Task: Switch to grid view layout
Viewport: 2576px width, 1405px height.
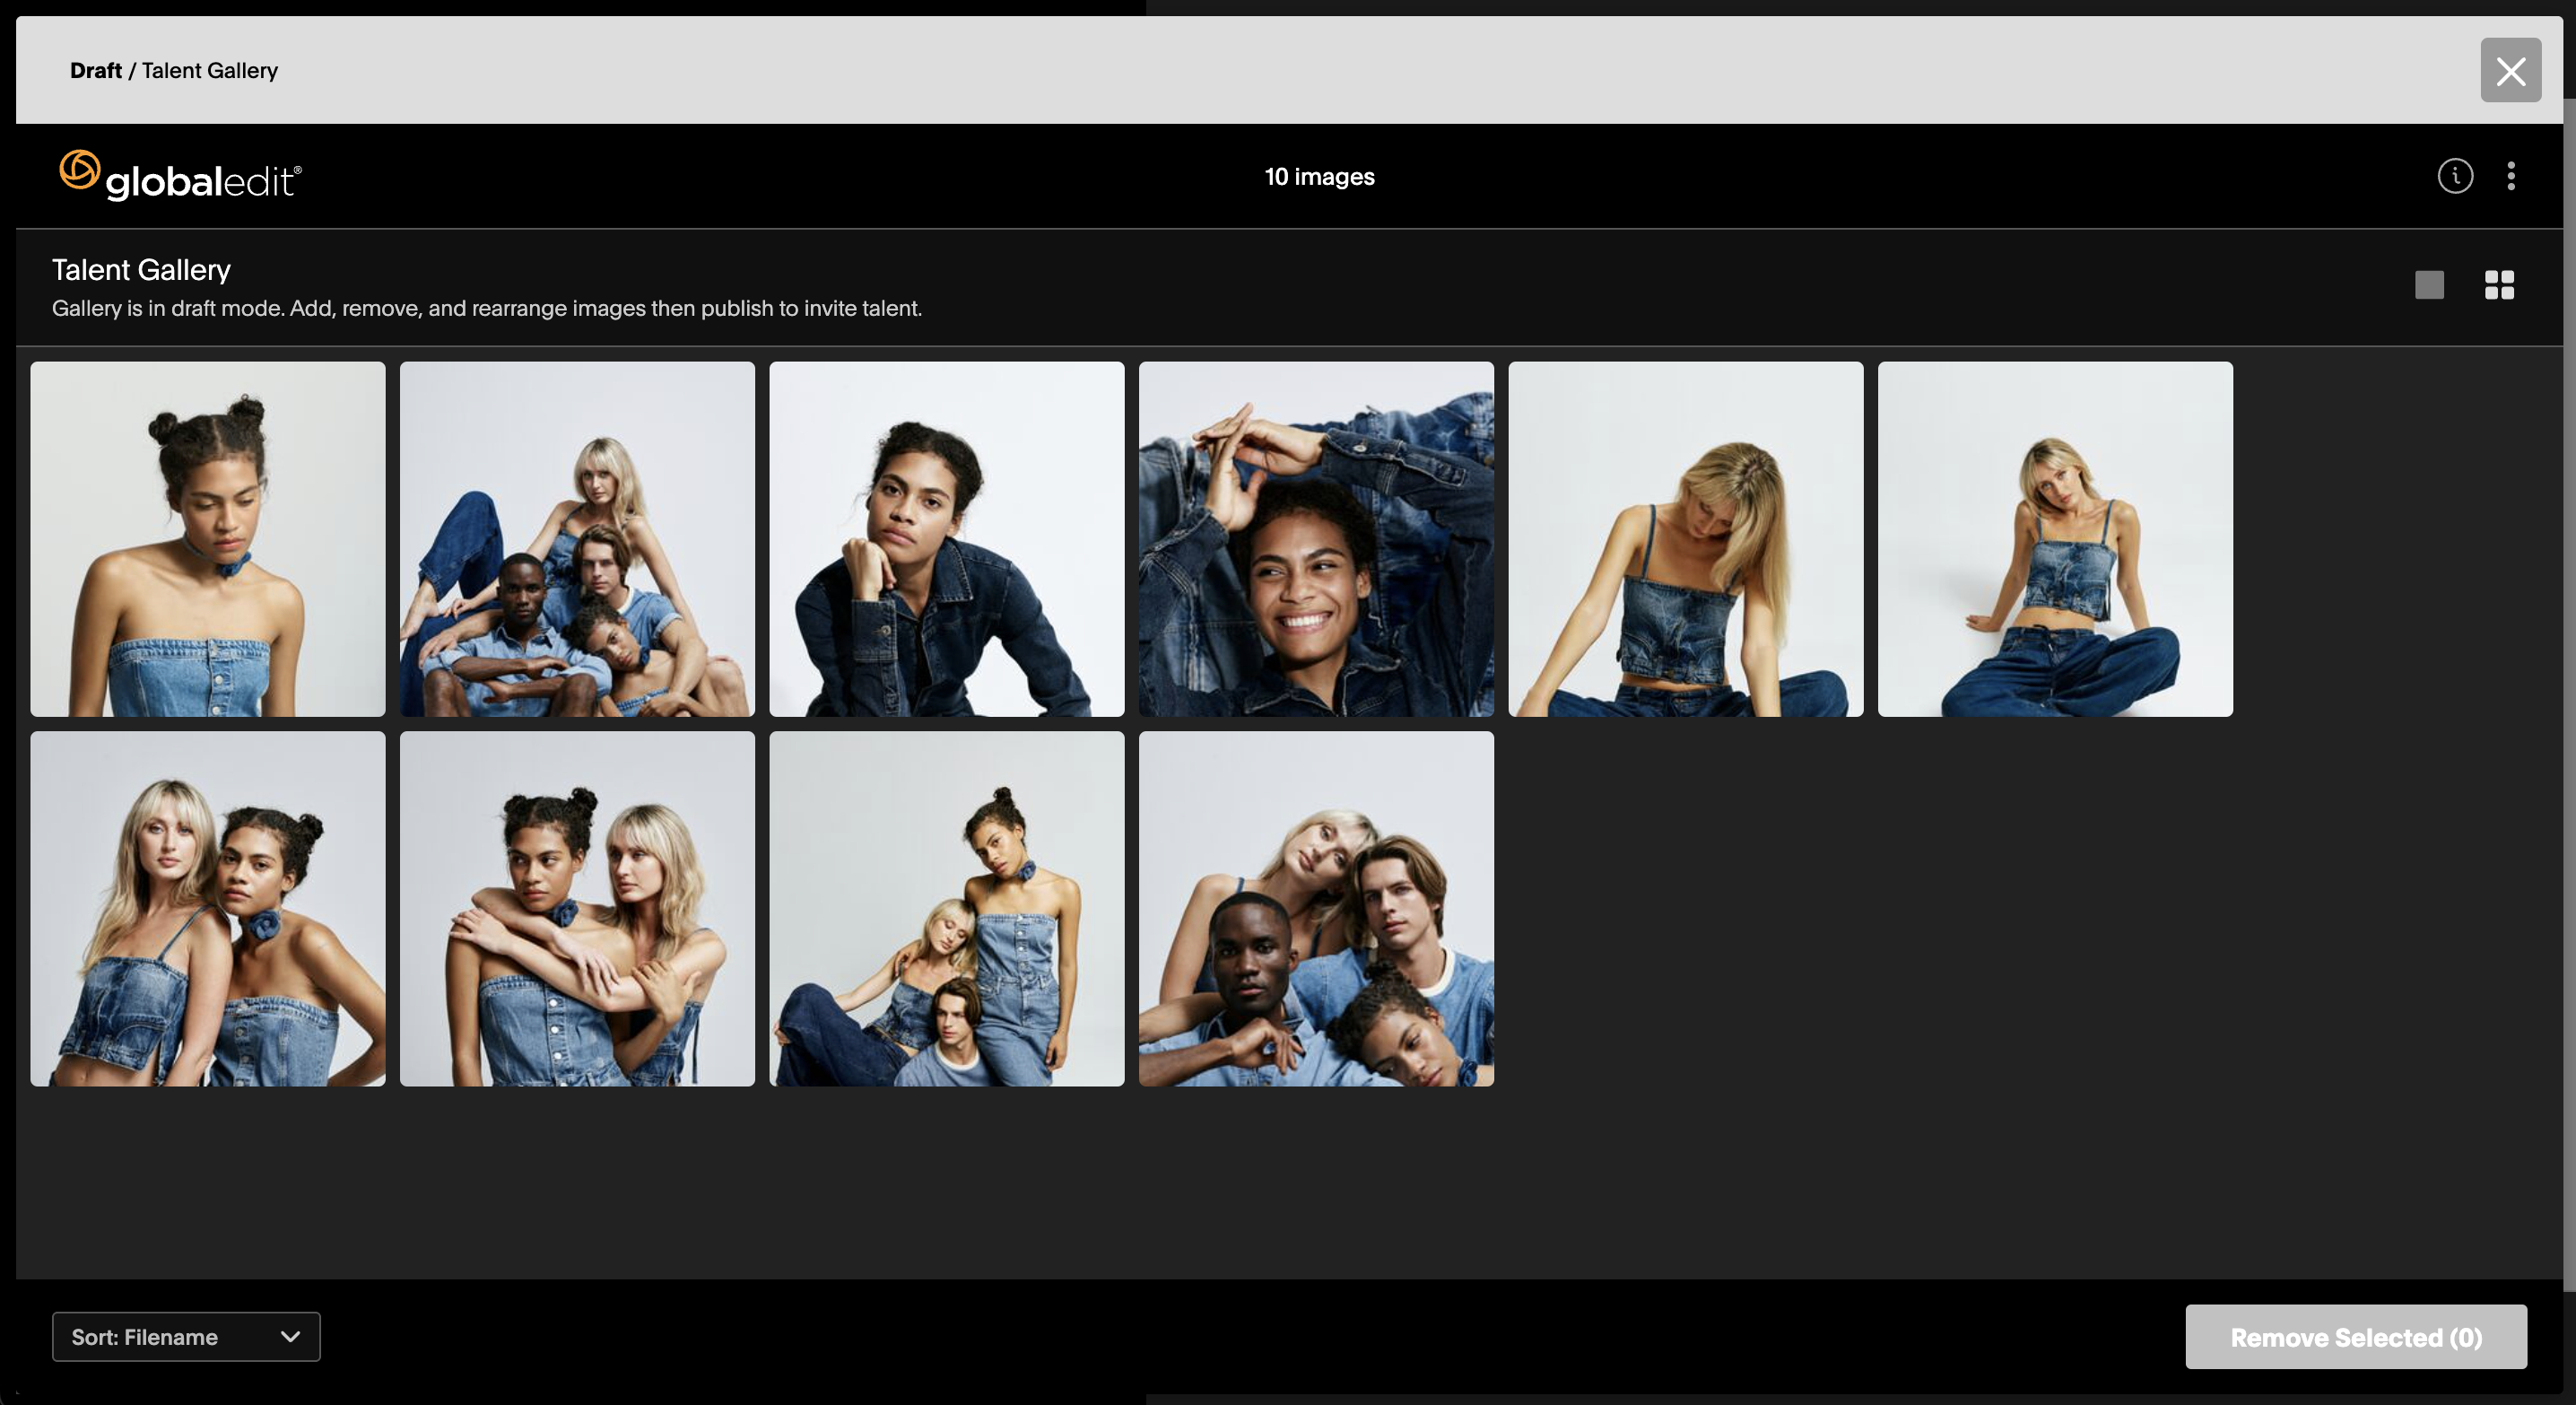Action: click(2499, 285)
